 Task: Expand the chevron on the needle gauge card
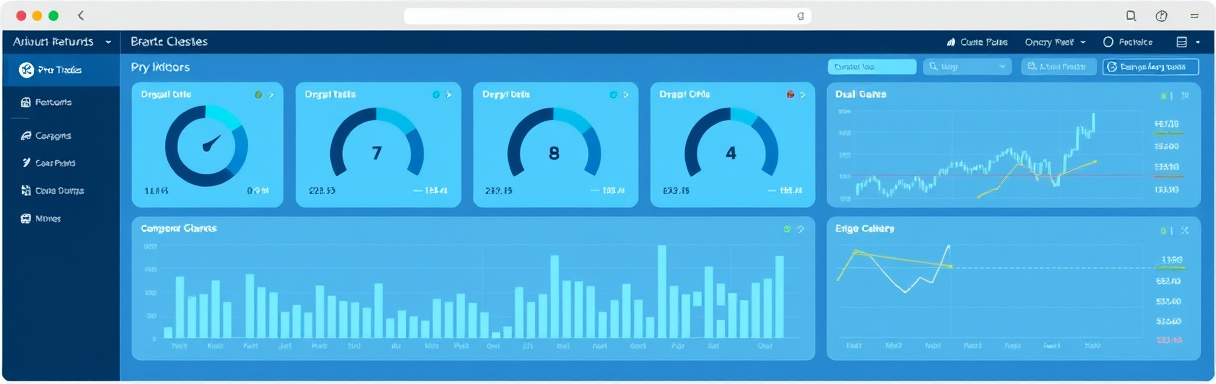[270, 94]
